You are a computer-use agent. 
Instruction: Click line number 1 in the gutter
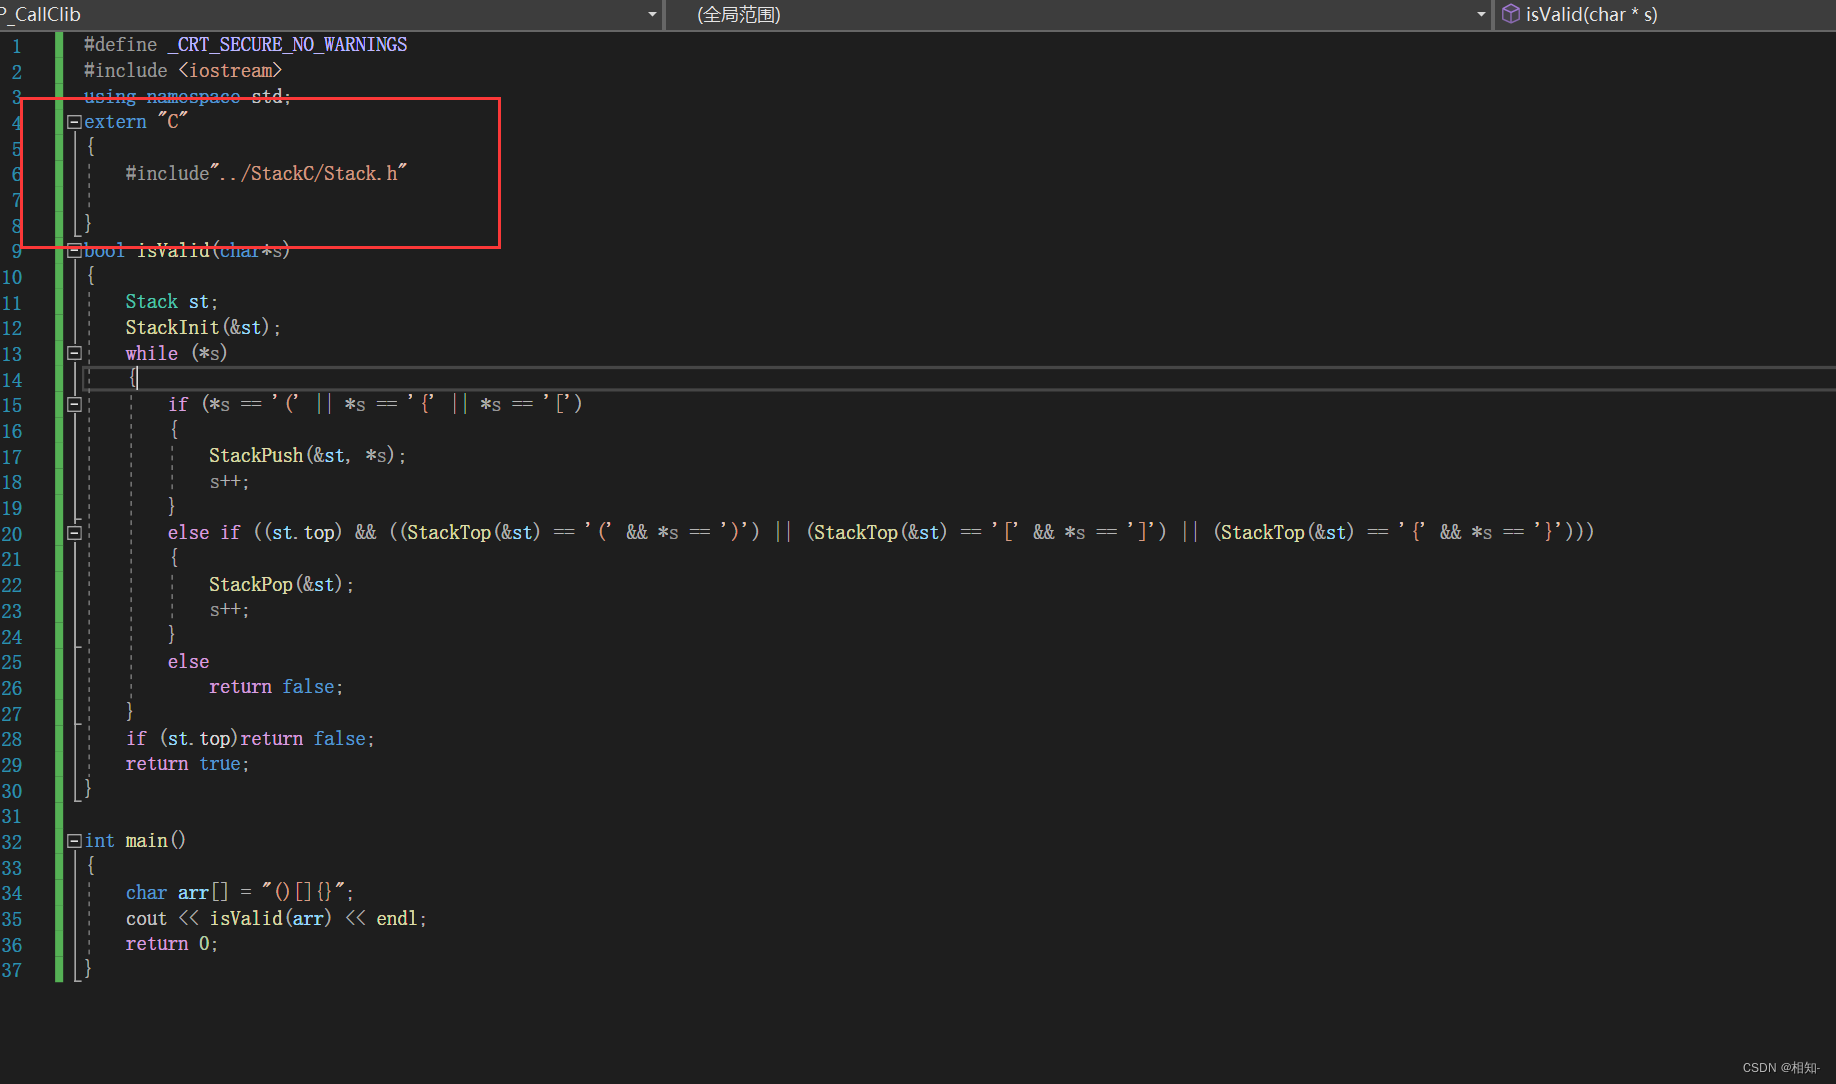(x=16, y=46)
